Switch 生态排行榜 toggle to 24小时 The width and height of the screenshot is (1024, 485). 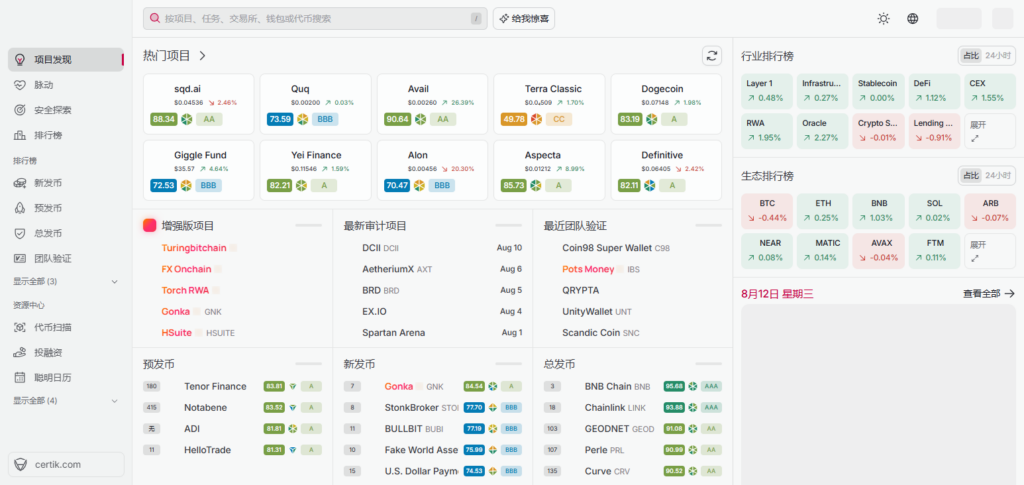997,176
